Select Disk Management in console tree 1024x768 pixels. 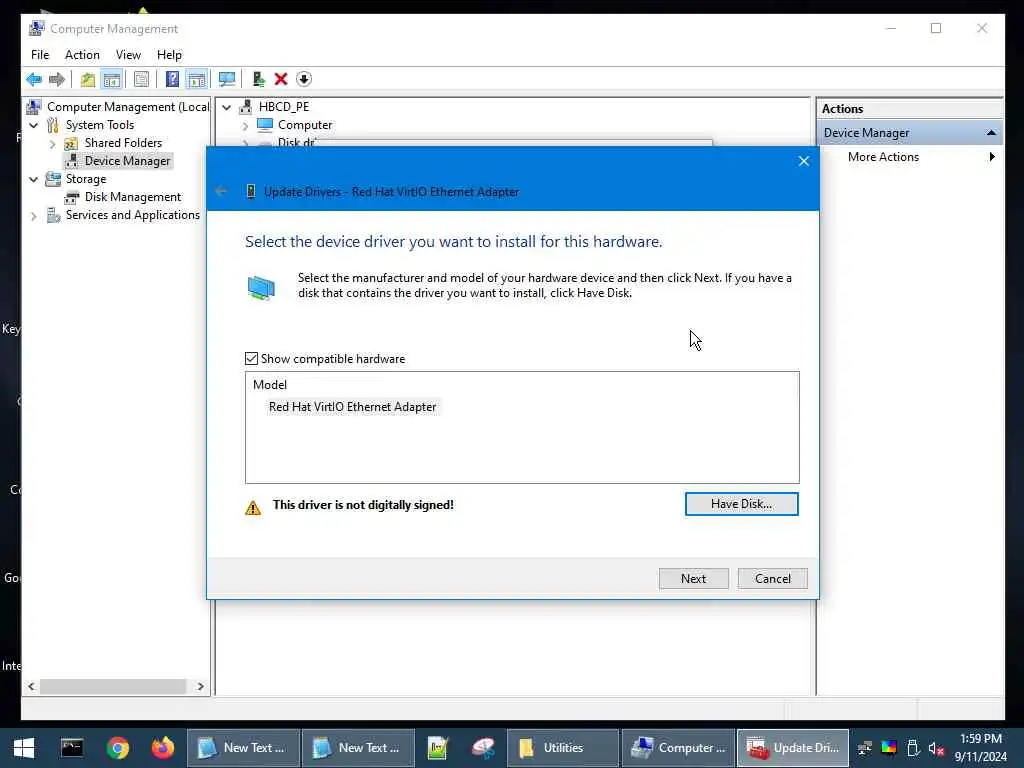pos(133,197)
